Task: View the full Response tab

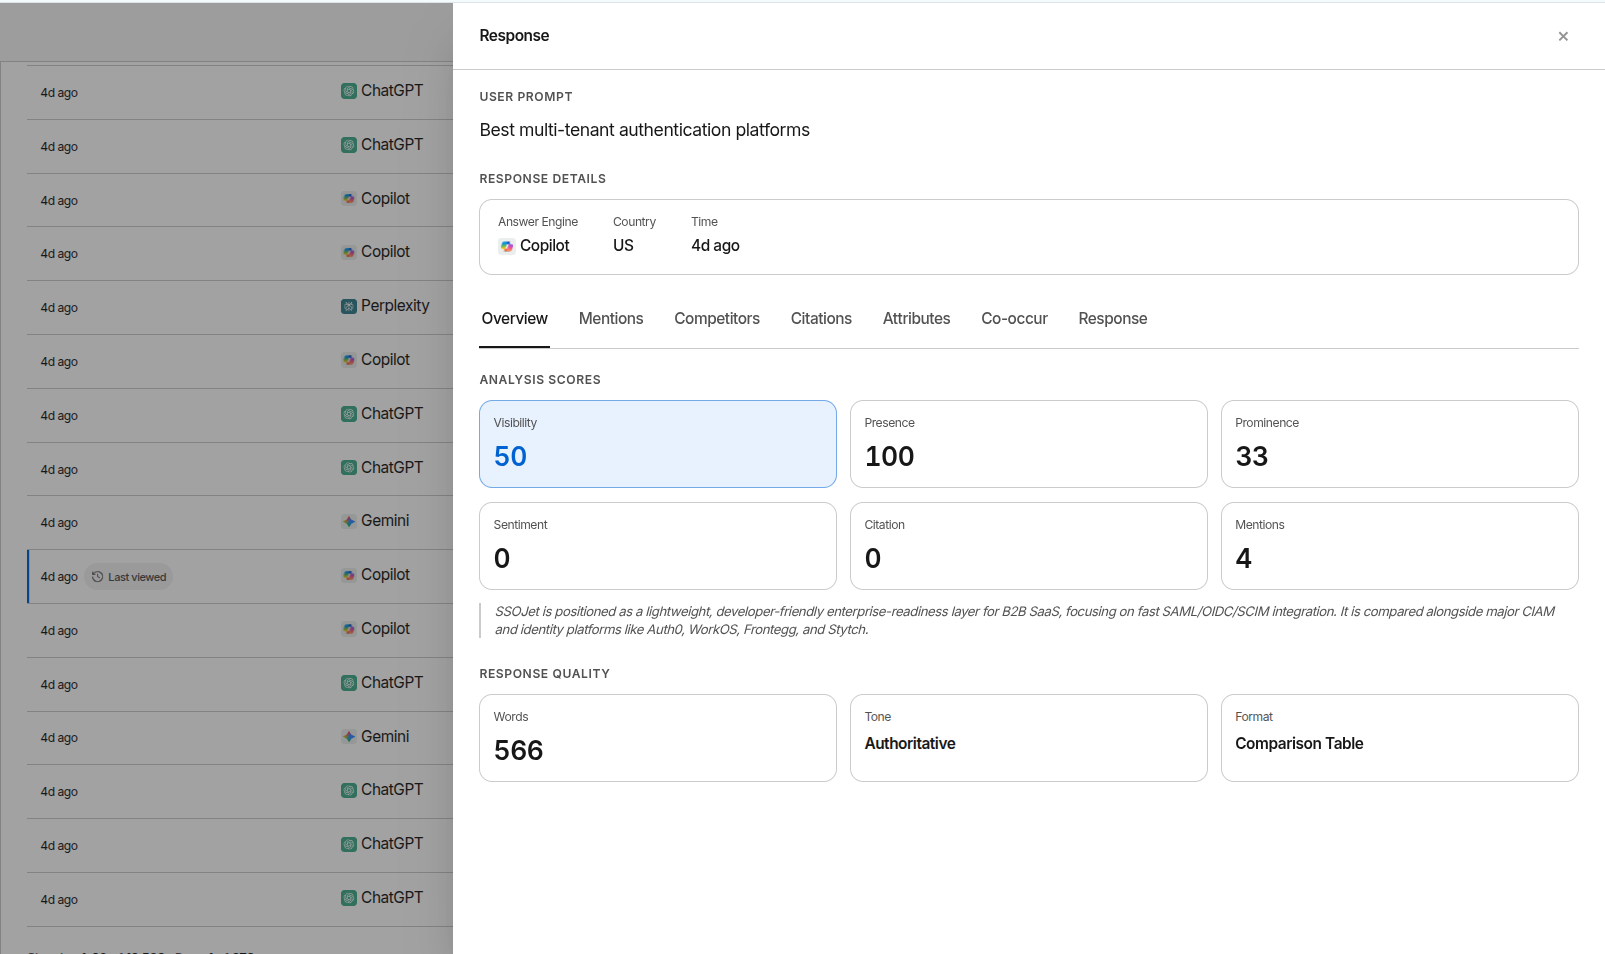Action: (x=1113, y=319)
